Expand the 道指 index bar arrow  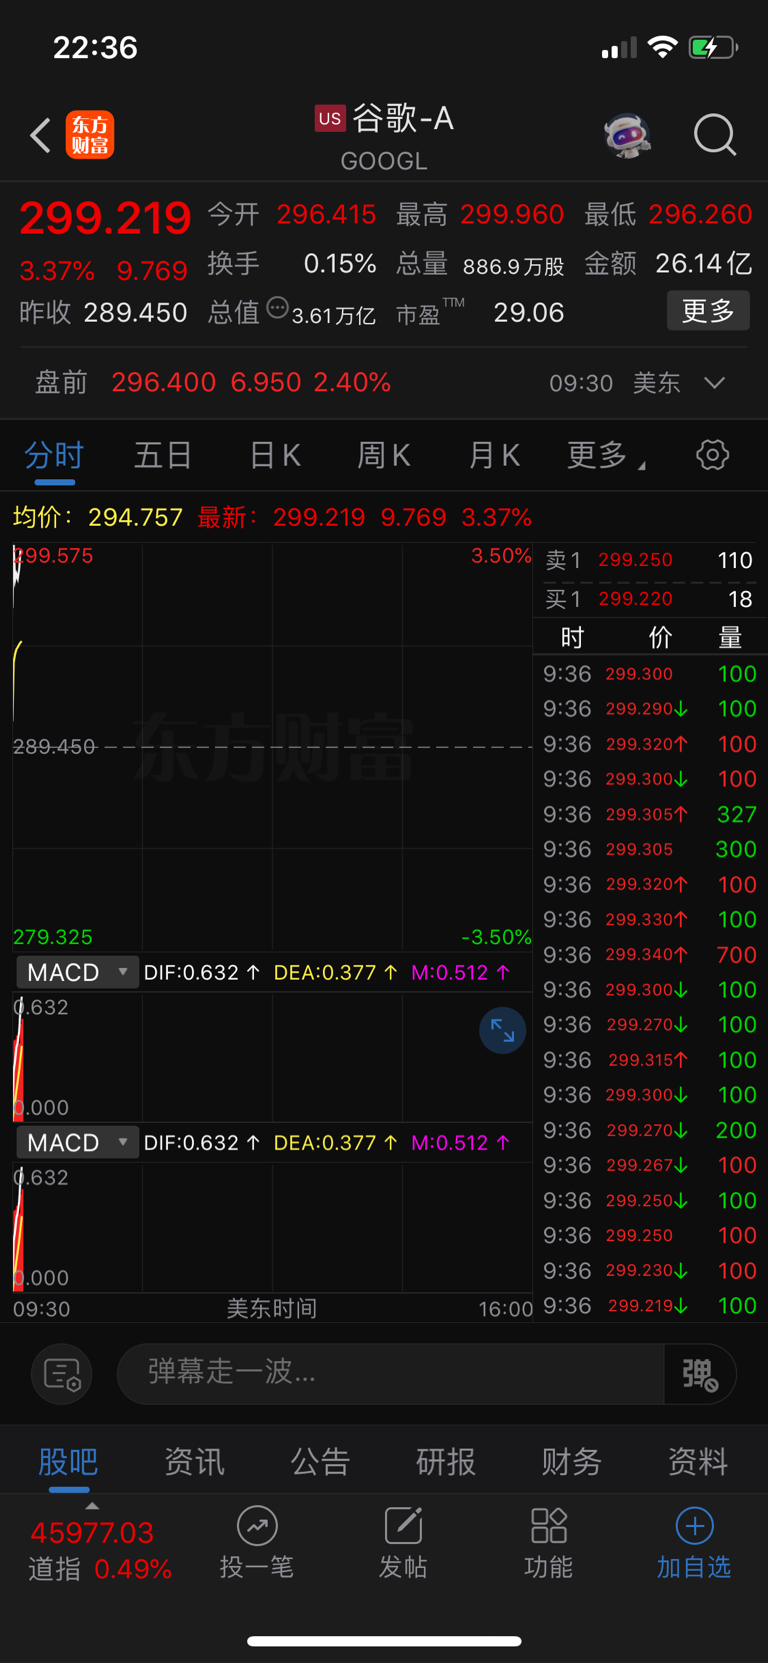coord(92,1506)
